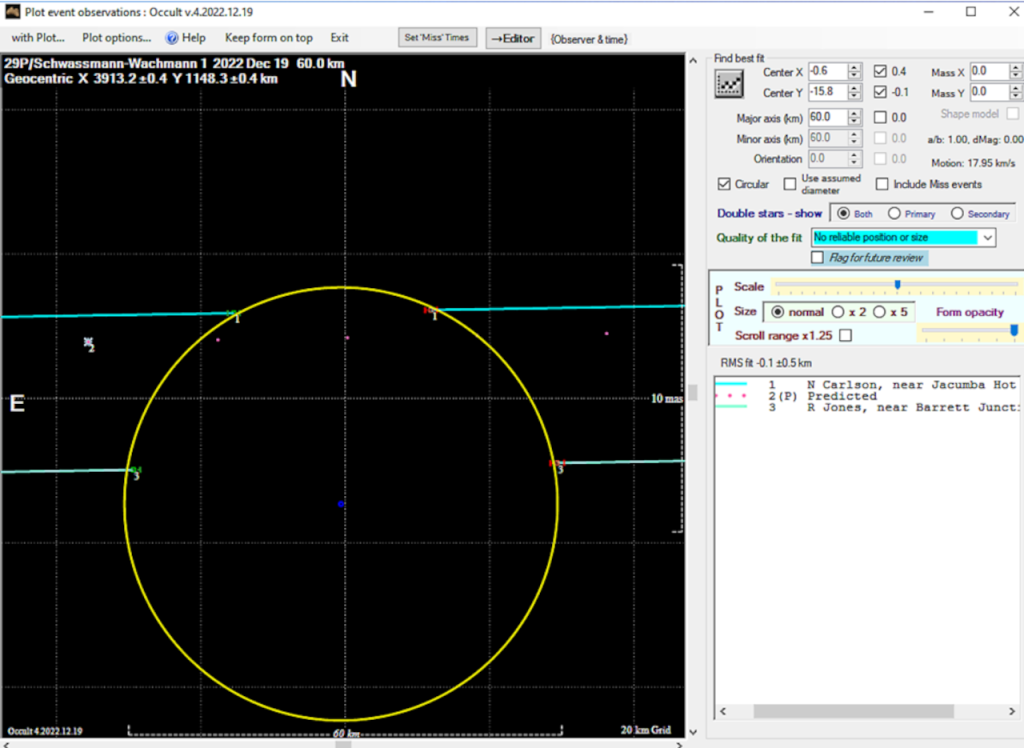The width and height of the screenshot is (1024, 748).
Task: Show only Primary double stars
Action: coord(894,213)
